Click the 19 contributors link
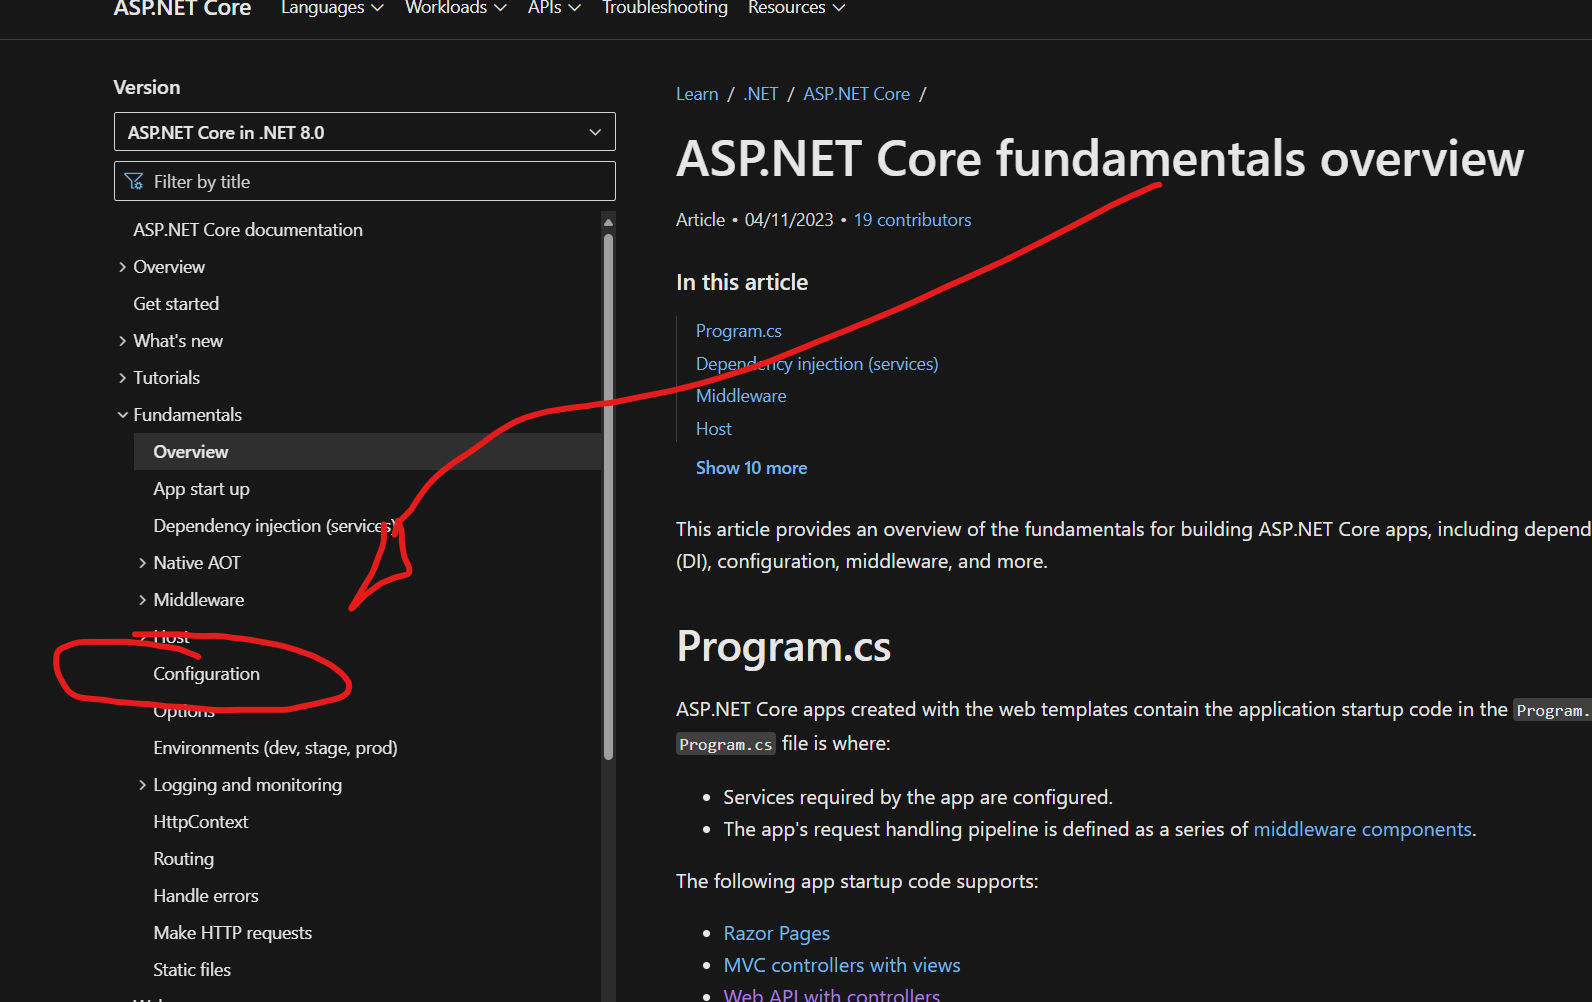Viewport: 1592px width, 1002px height. tap(912, 220)
